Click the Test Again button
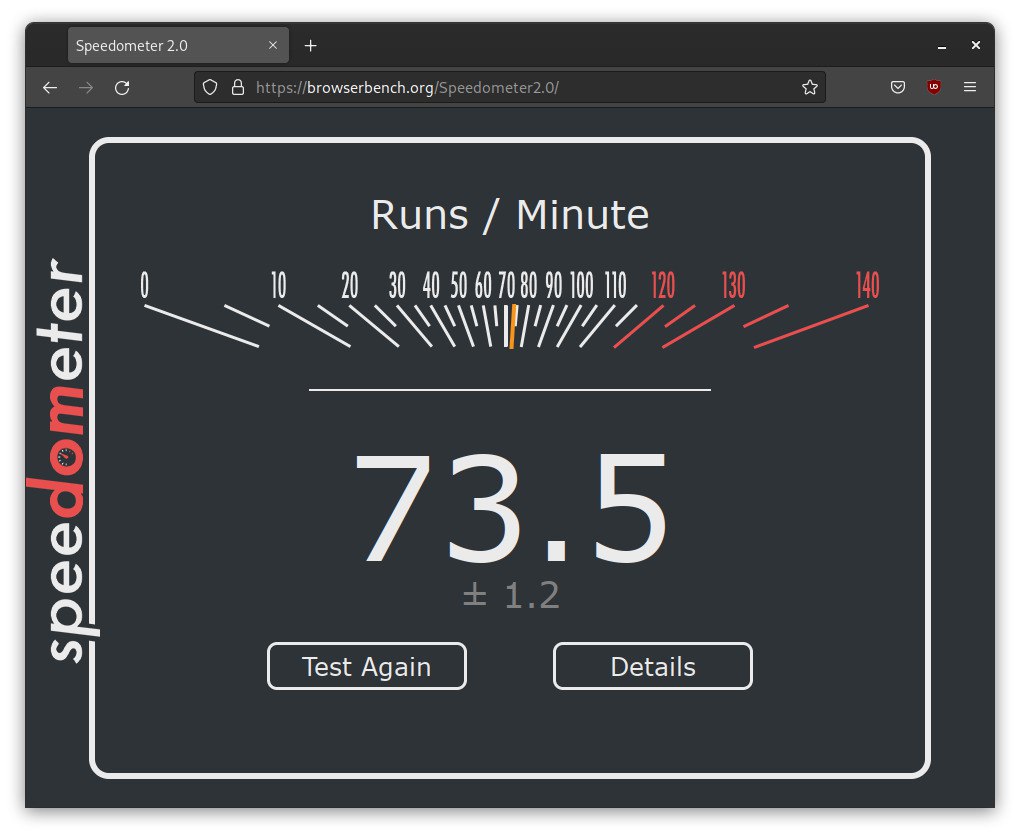The image size is (1020, 836). [367, 666]
